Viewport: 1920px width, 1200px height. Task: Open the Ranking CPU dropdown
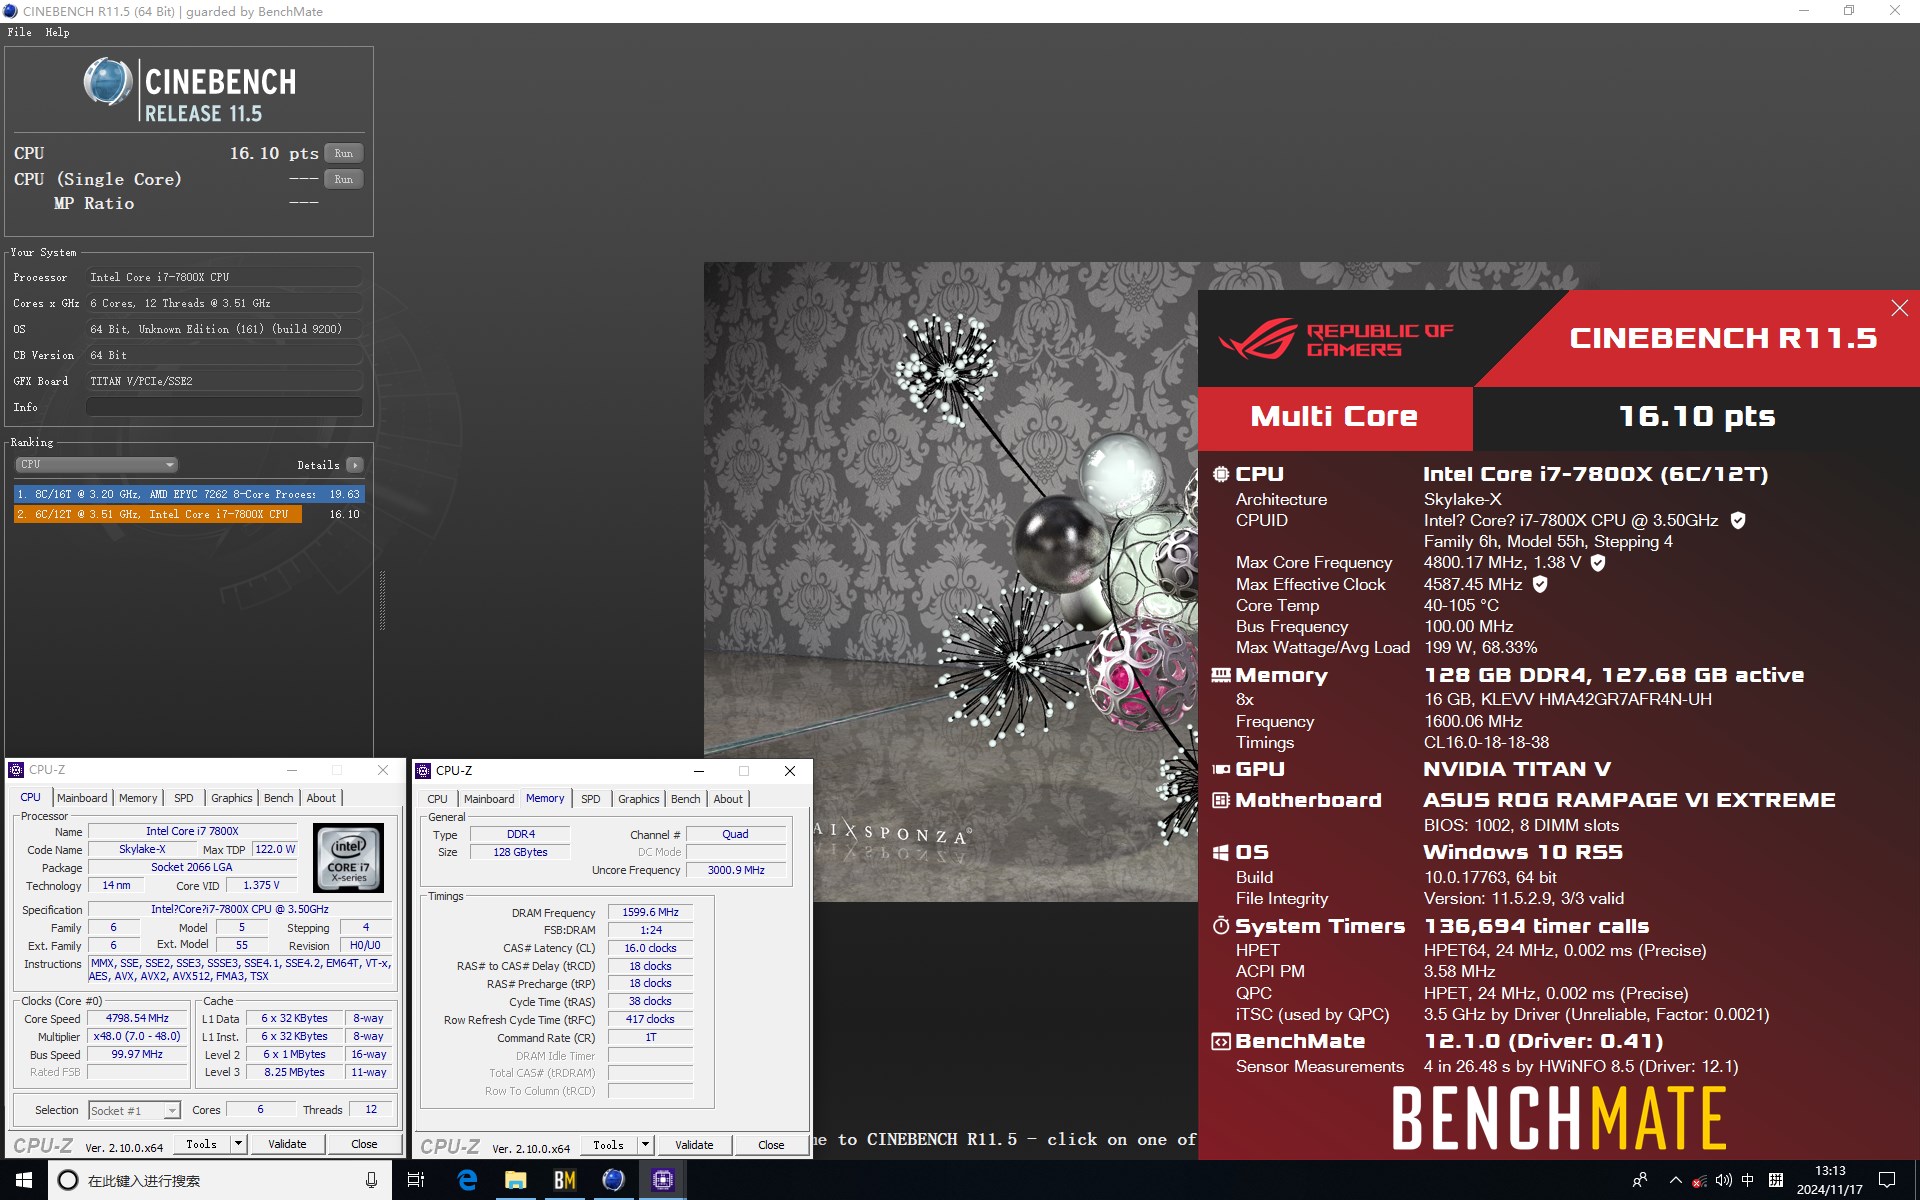(x=96, y=464)
